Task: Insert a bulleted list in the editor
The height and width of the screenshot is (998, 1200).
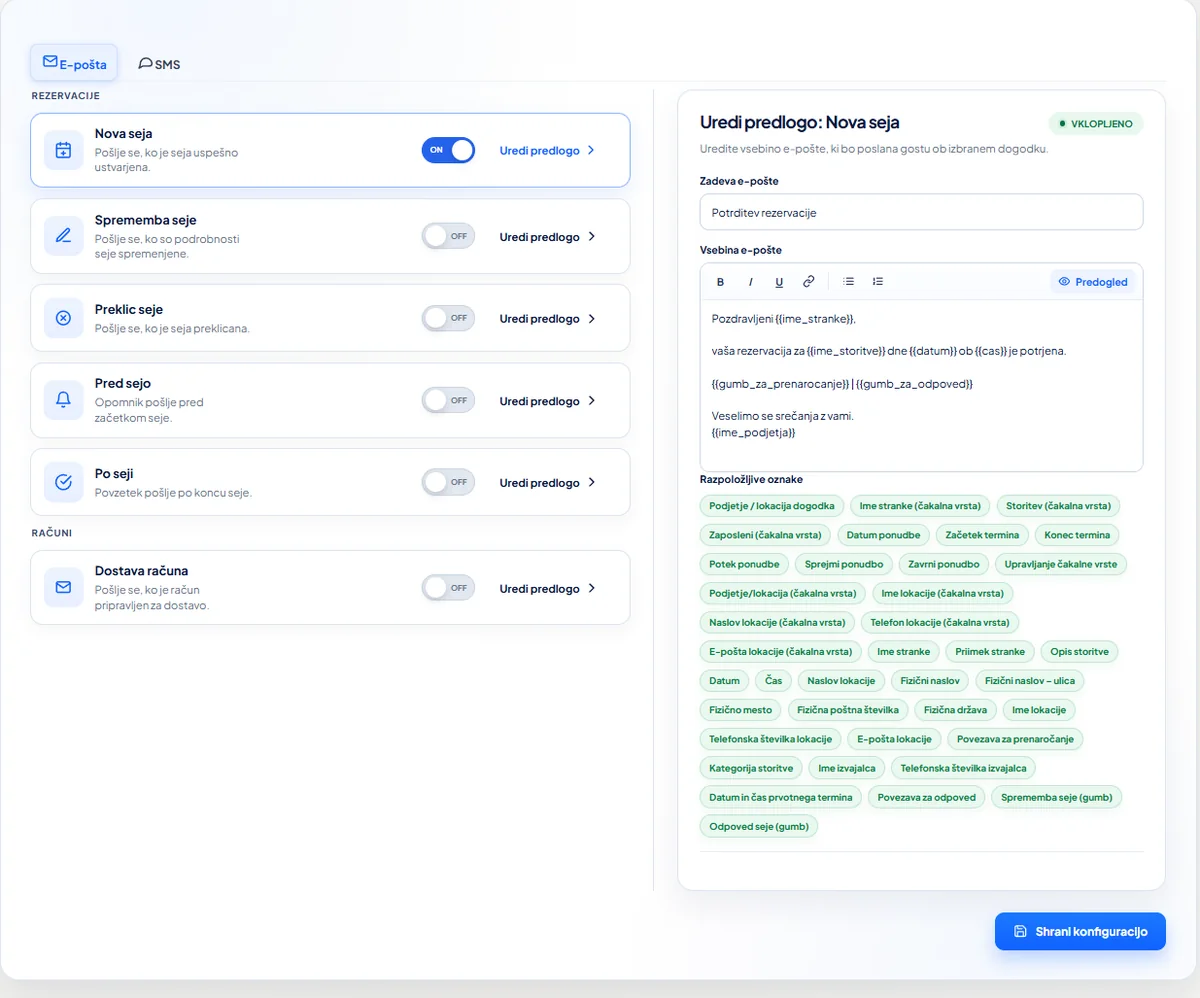Action: tap(848, 282)
